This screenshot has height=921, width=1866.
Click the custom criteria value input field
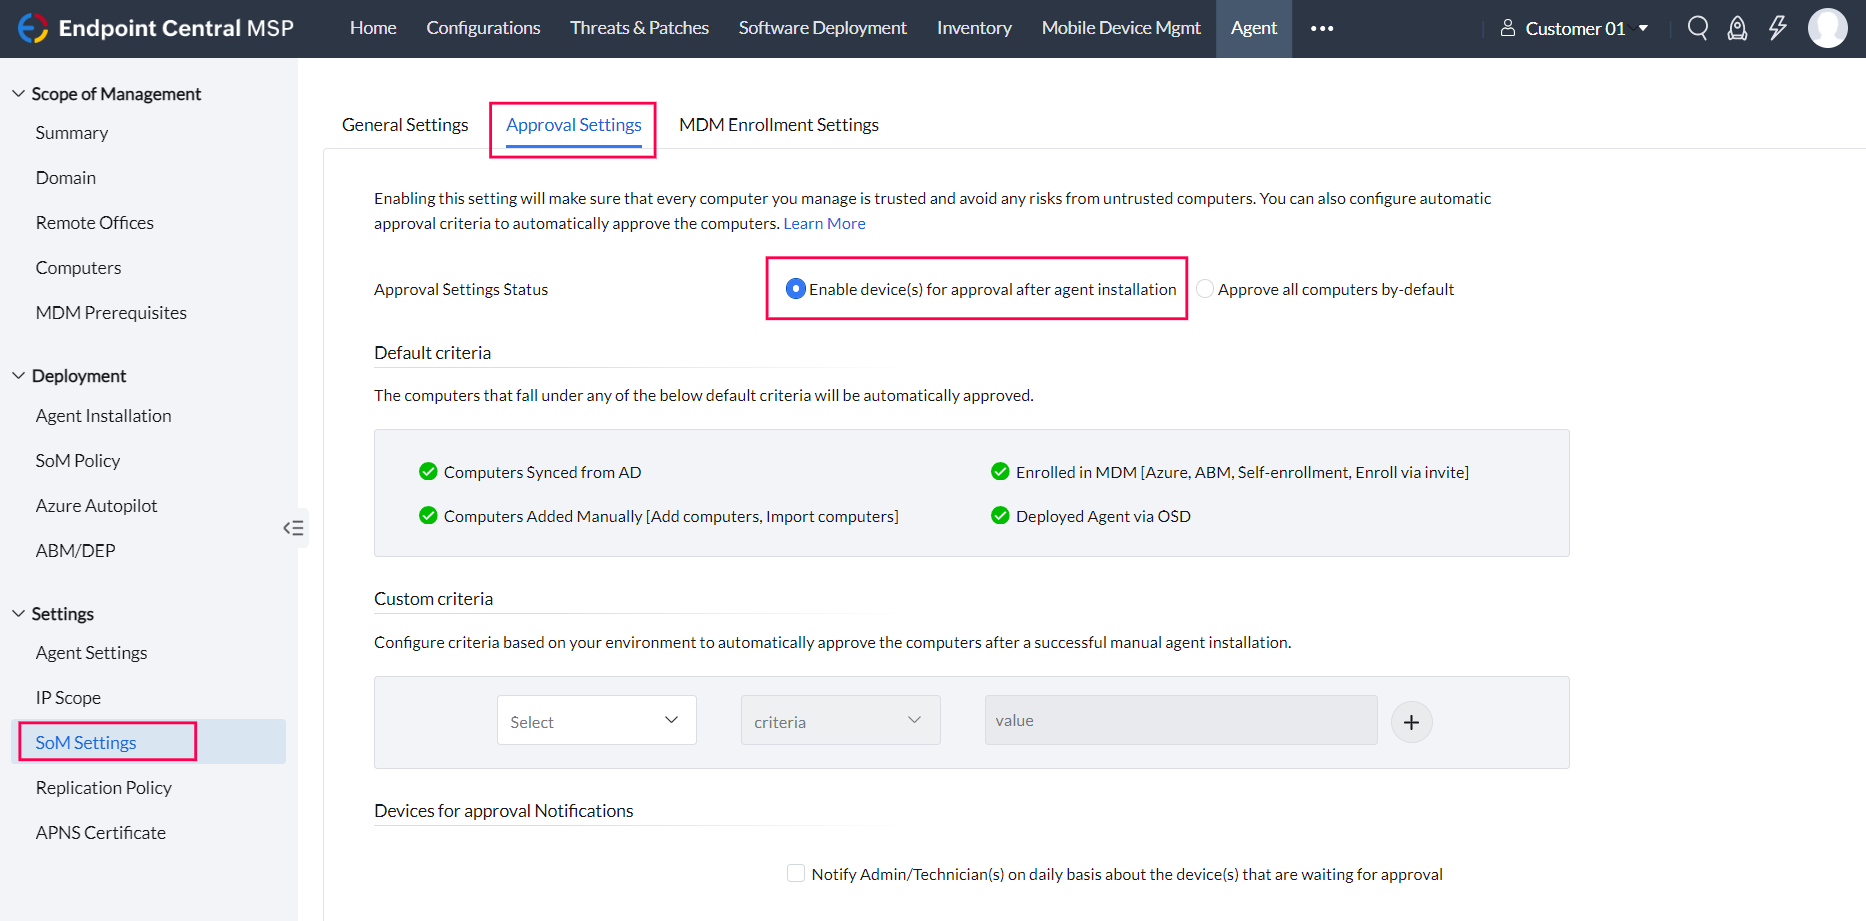(1181, 720)
